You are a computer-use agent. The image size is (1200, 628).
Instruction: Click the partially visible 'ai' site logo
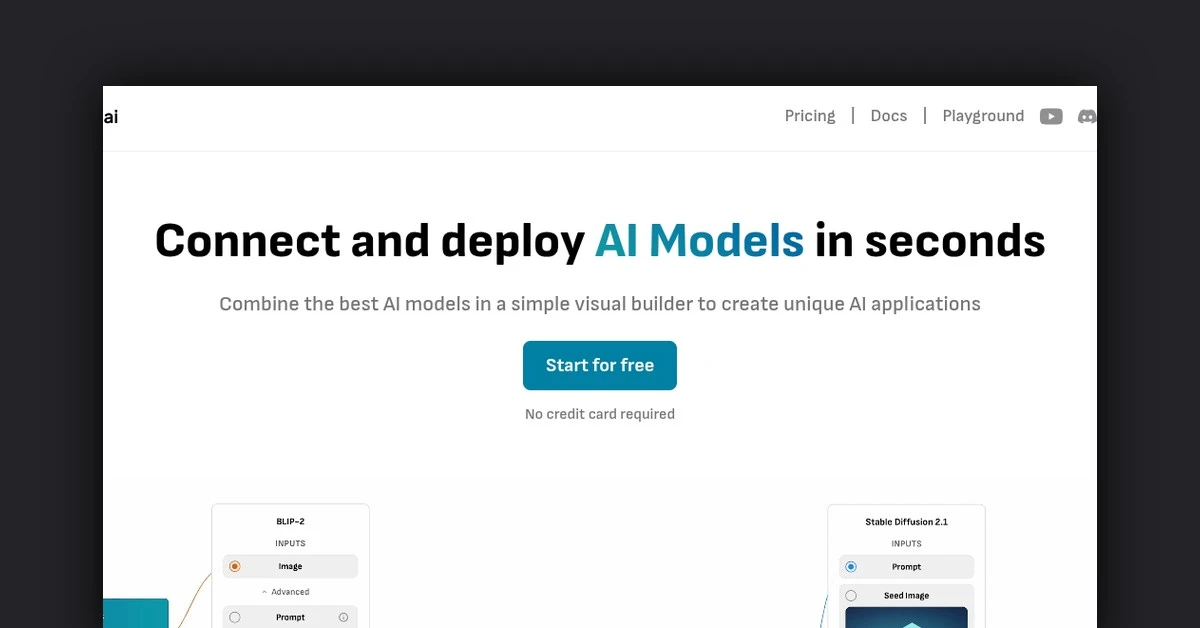pos(111,117)
